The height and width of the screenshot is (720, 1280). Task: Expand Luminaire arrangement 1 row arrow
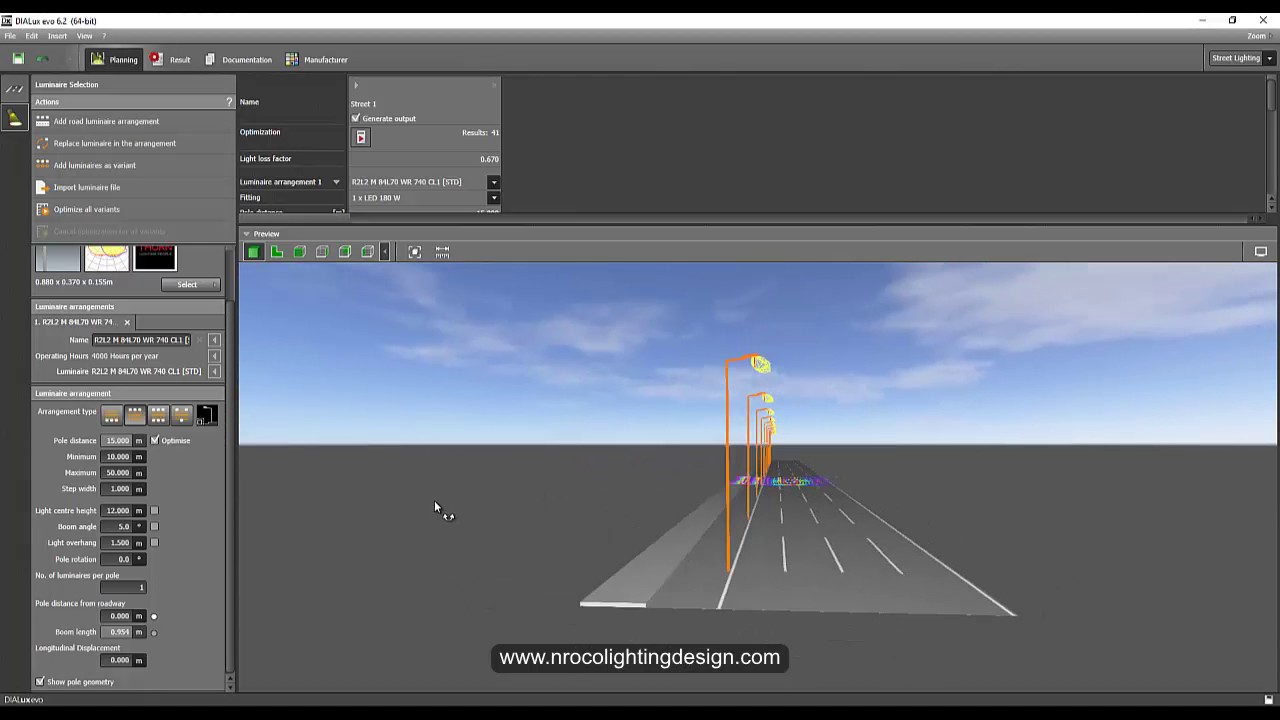coord(336,182)
